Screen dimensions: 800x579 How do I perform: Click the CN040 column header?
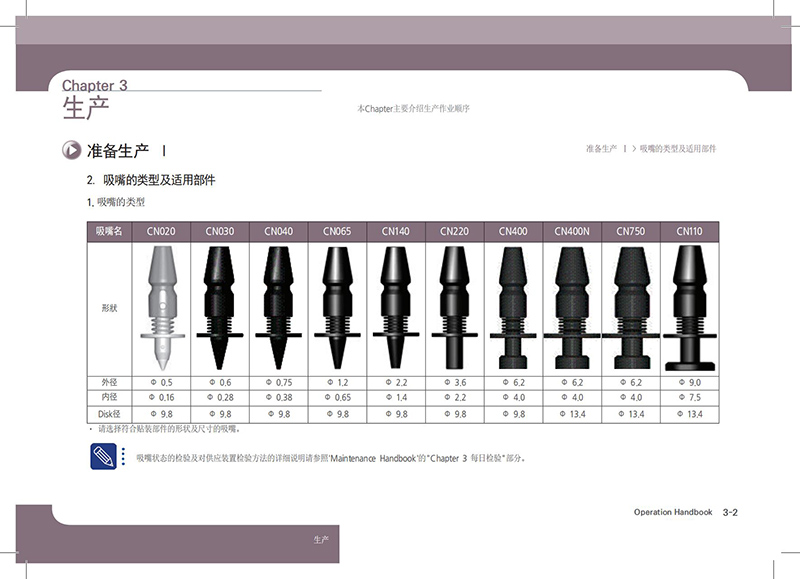coord(278,231)
